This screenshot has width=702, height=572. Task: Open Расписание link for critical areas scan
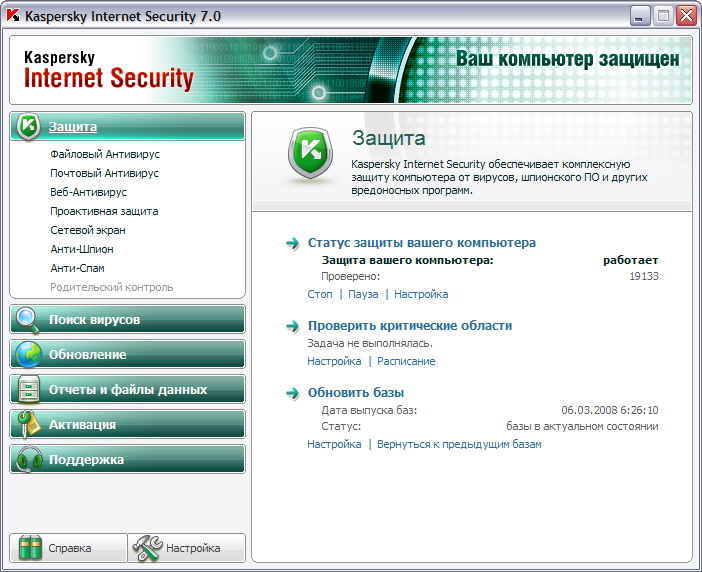[x=406, y=361]
